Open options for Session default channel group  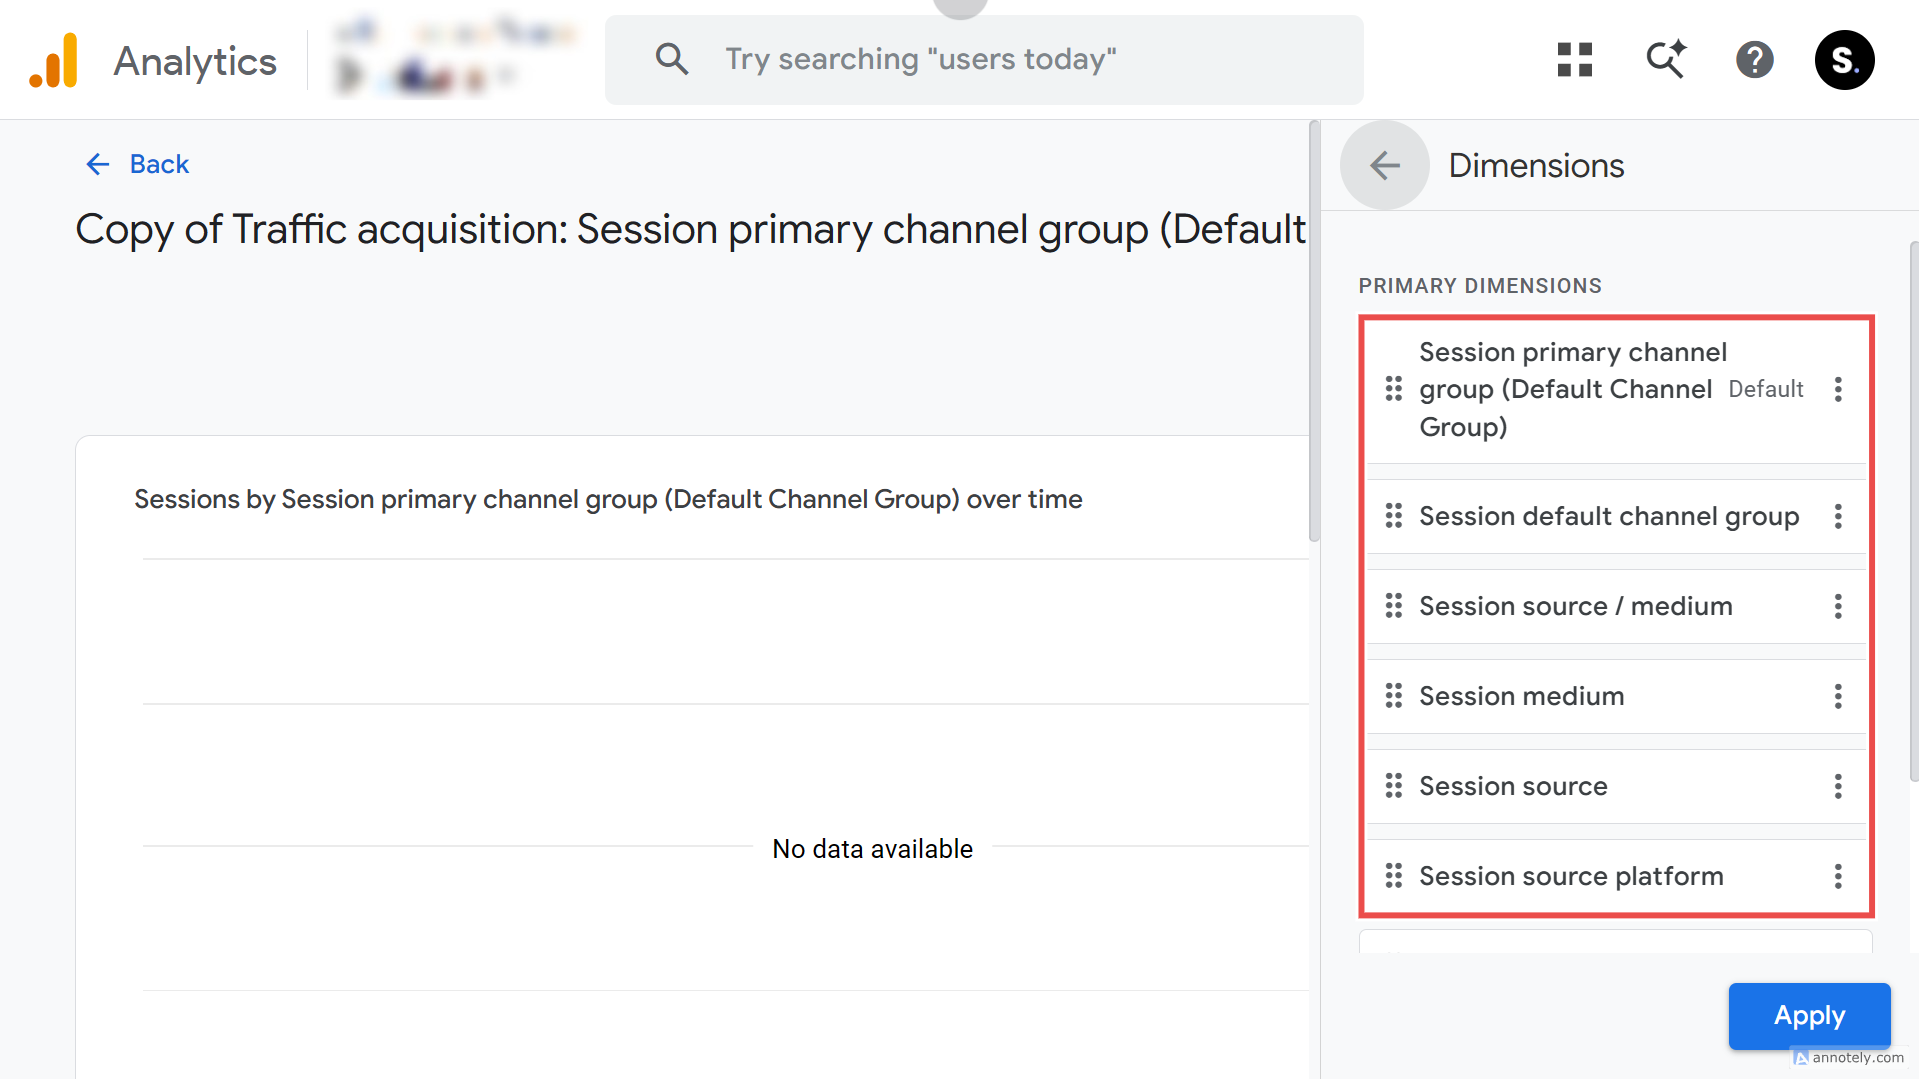coord(1838,516)
